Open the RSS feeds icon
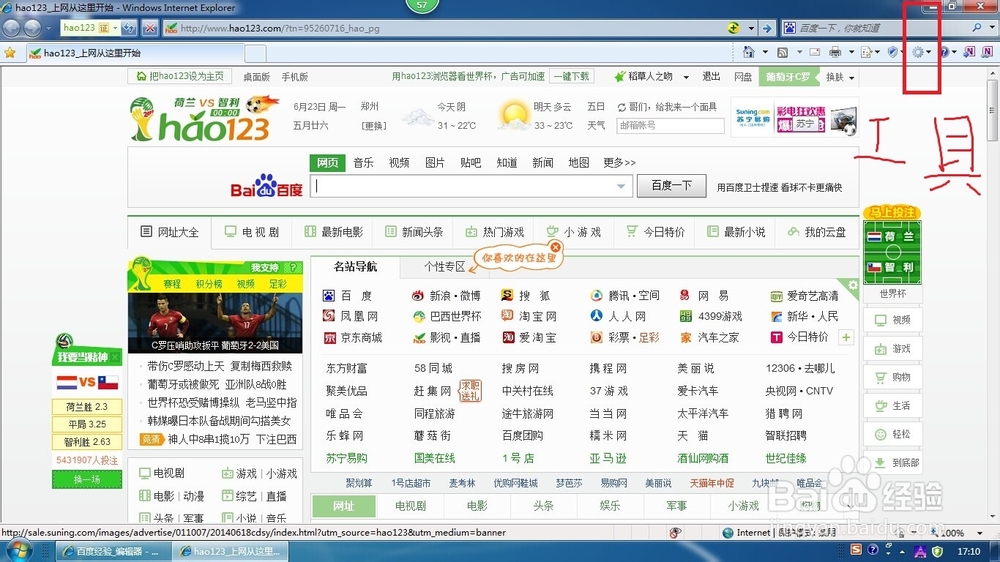This screenshot has height=562, width=1000. pos(783,52)
